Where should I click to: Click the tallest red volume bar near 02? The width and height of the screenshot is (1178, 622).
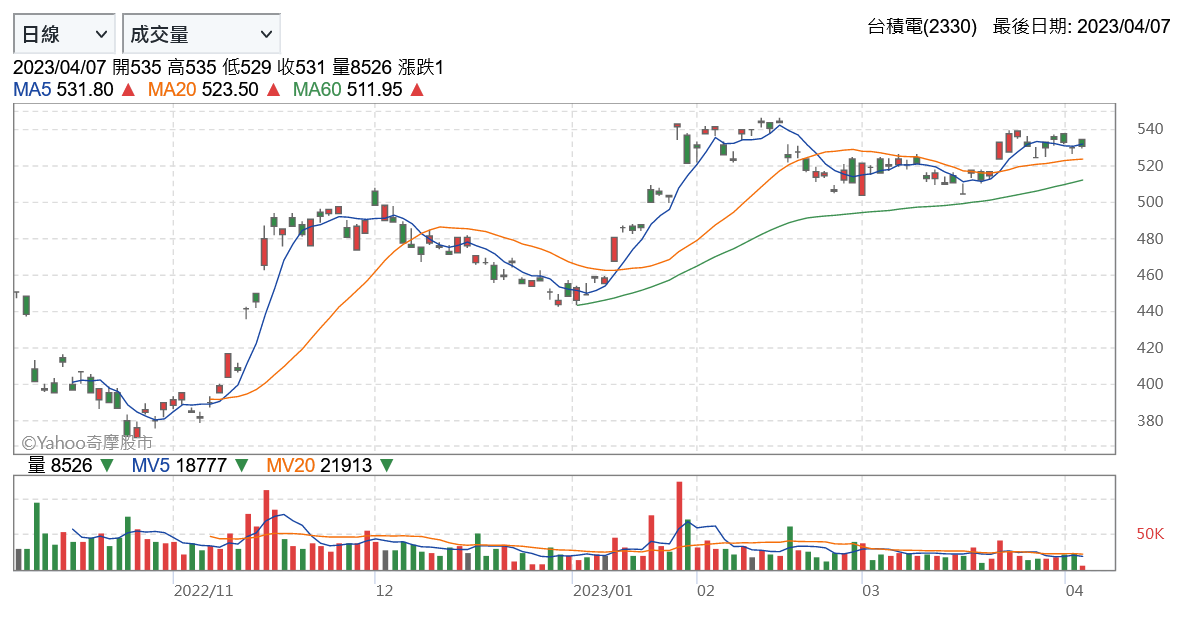click(679, 526)
